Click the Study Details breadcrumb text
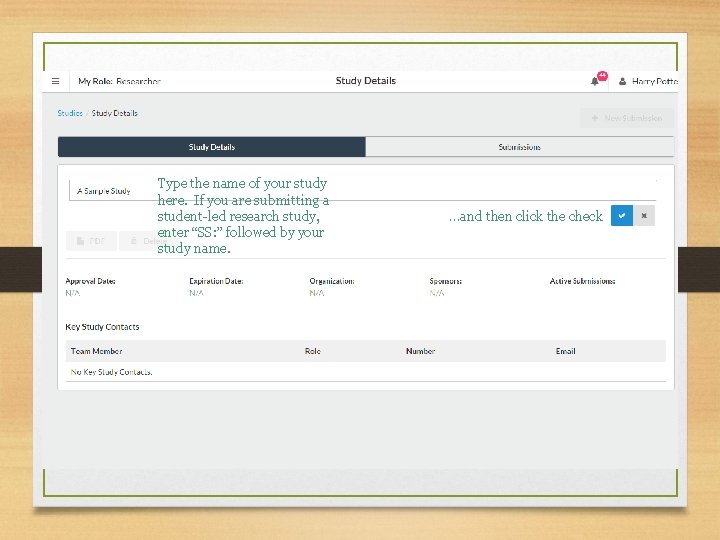Viewport: 720px width, 540px height. (115, 113)
